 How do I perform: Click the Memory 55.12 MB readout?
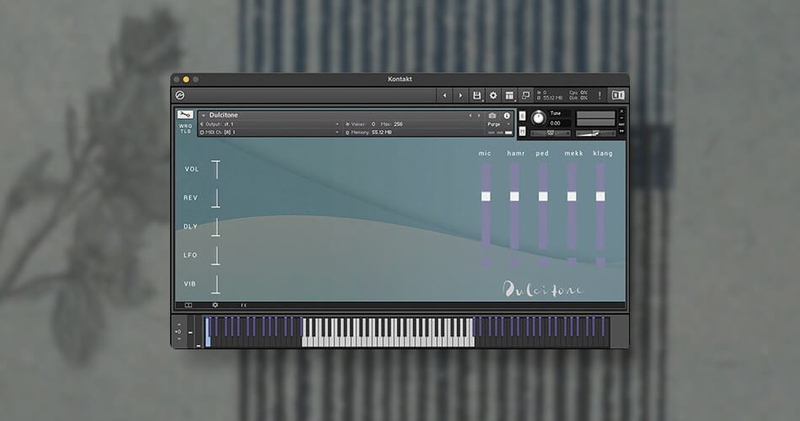[x=382, y=132]
